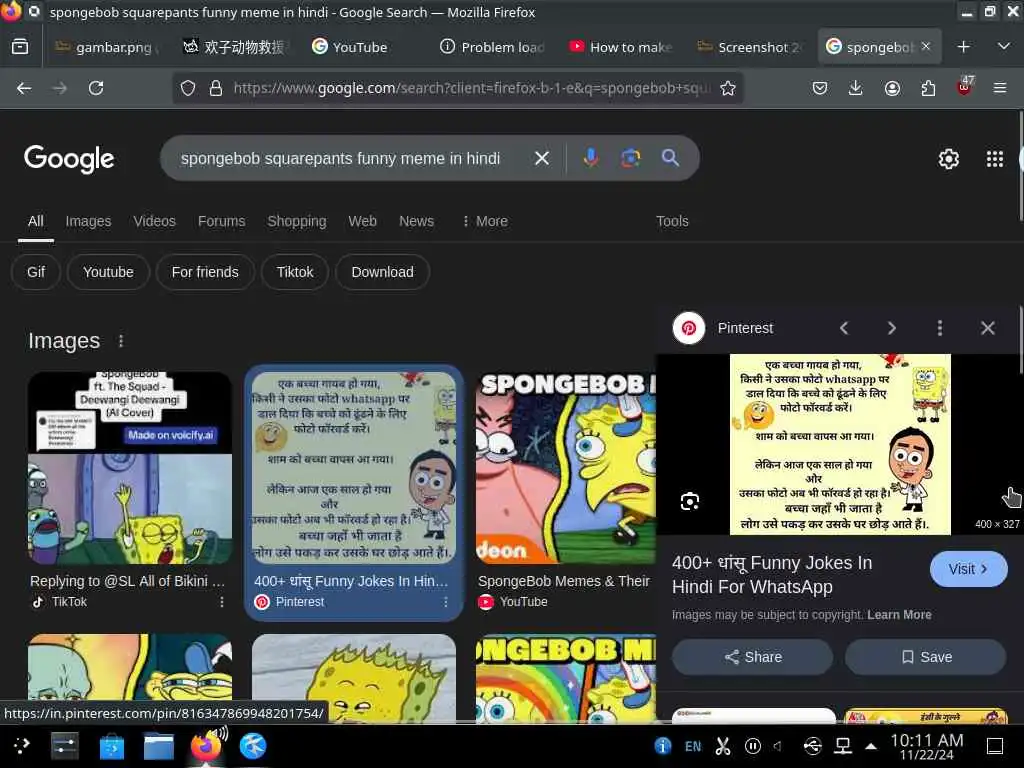Image resolution: width=1024 pixels, height=768 pixels.
Task: Open the Learn More copyright link
Action: tap(899, 615)
